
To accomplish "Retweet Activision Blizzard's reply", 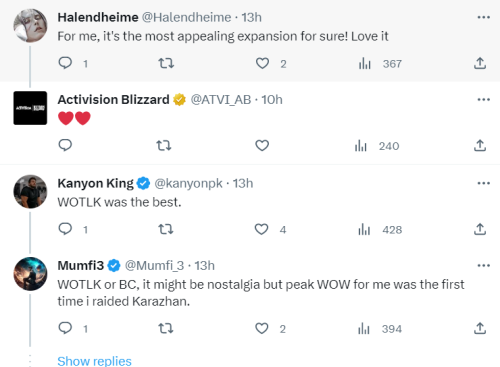I will 164,145.
